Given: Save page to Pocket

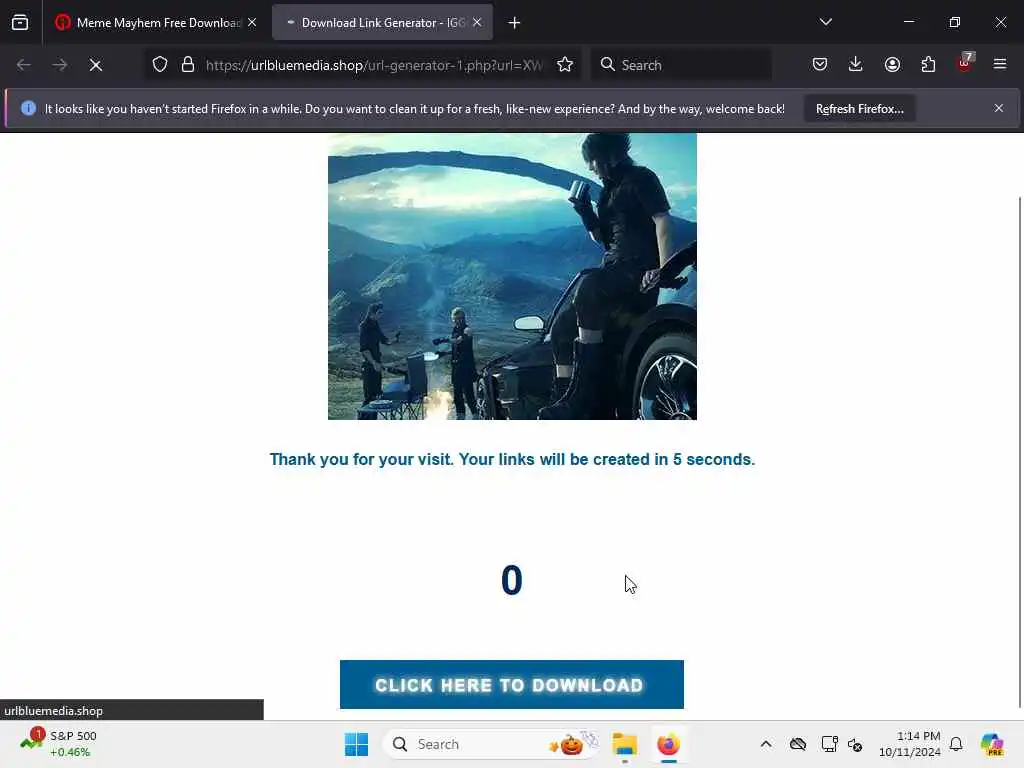Looking at the screenshot, I should (820, 64).
